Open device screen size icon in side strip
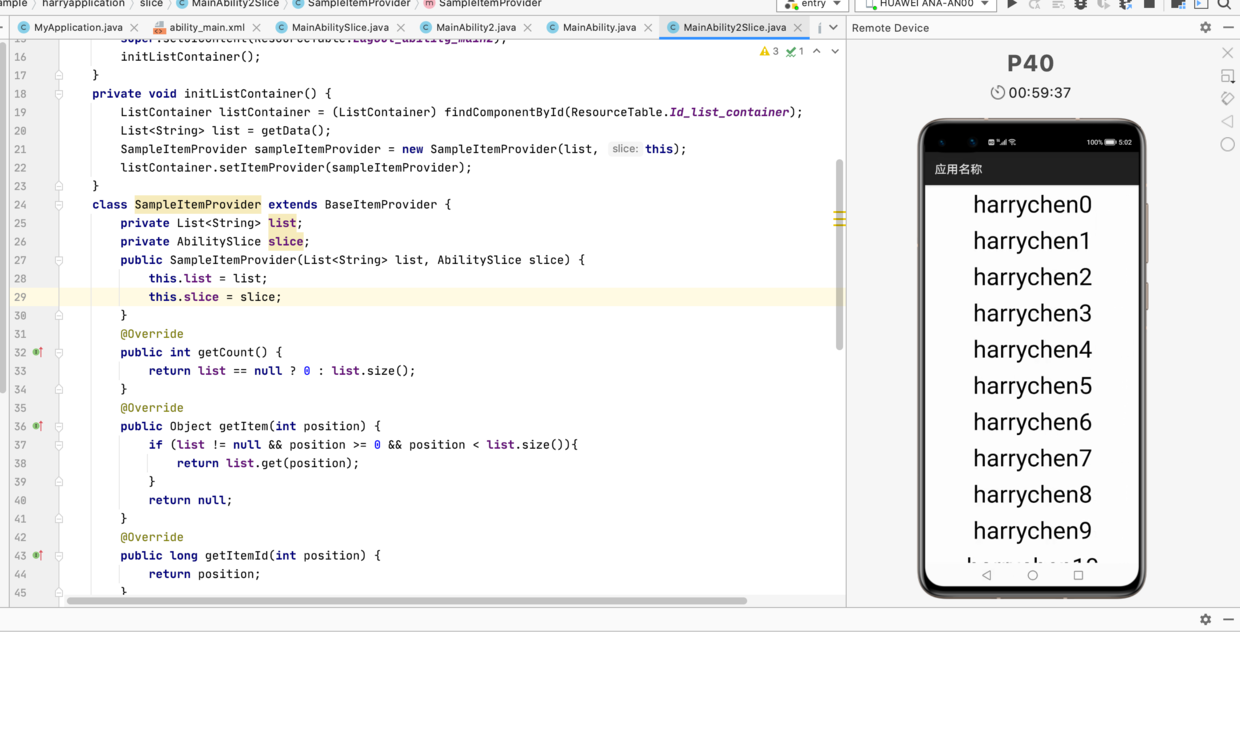Screen dimensions: 1240x732 (x=1227, y=76)
